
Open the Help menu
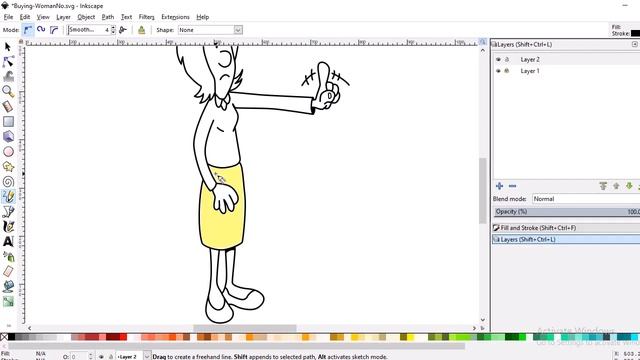pyautogui.click(x=202, y=17)
